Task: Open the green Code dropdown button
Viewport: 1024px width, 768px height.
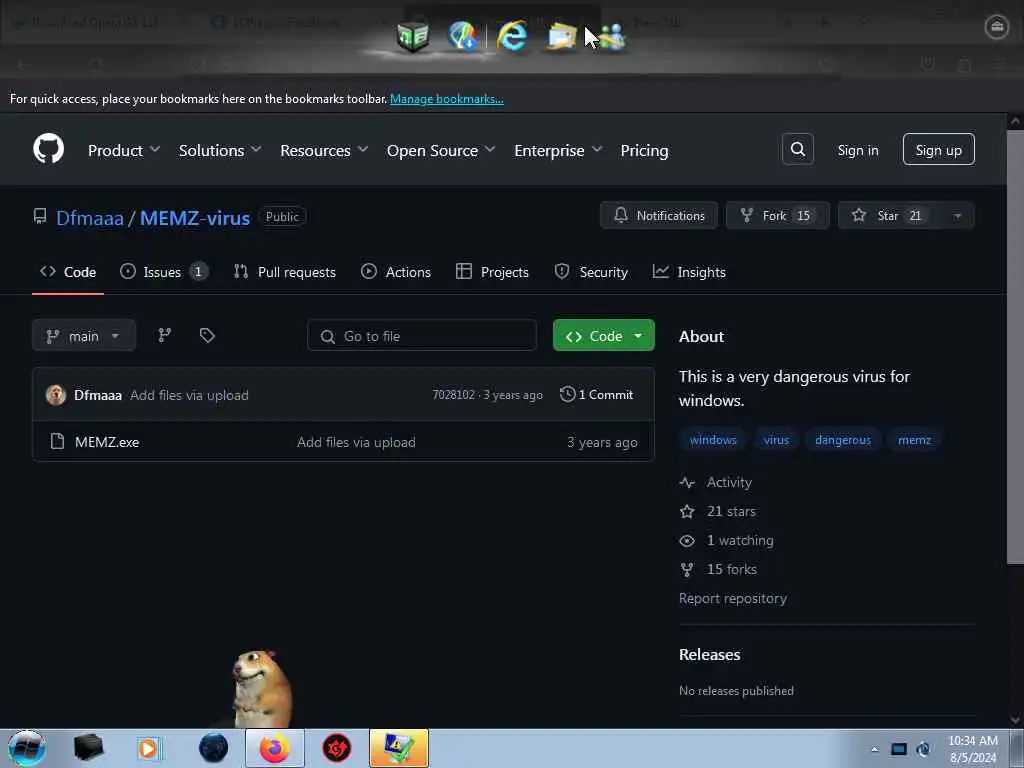Action: click(603, 336)
